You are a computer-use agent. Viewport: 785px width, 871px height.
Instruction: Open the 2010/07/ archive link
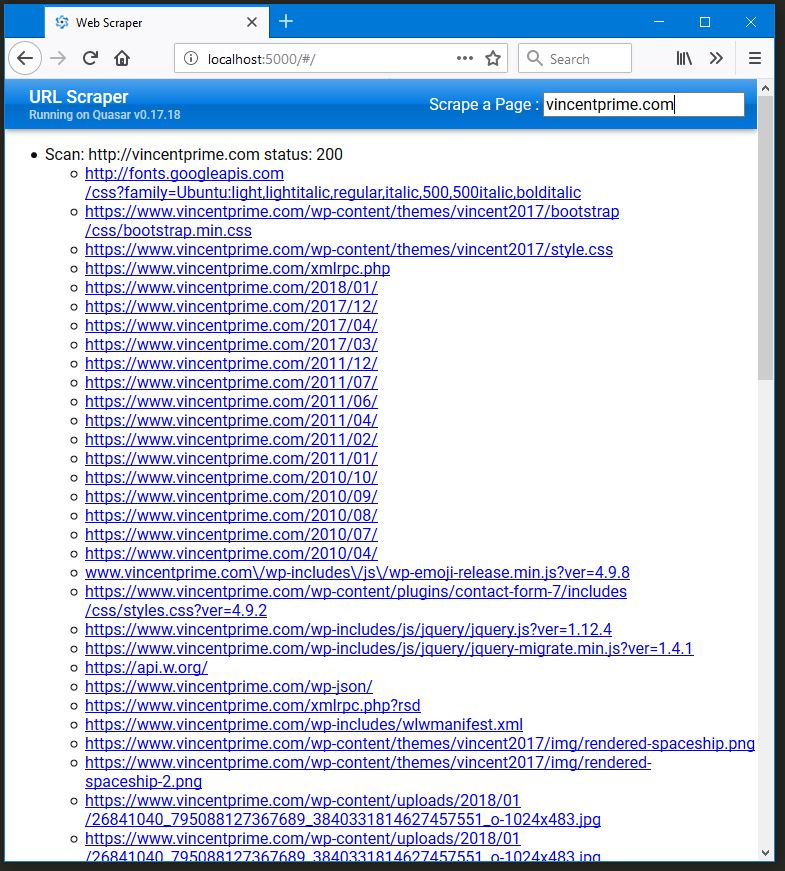(x=231, y=534)
